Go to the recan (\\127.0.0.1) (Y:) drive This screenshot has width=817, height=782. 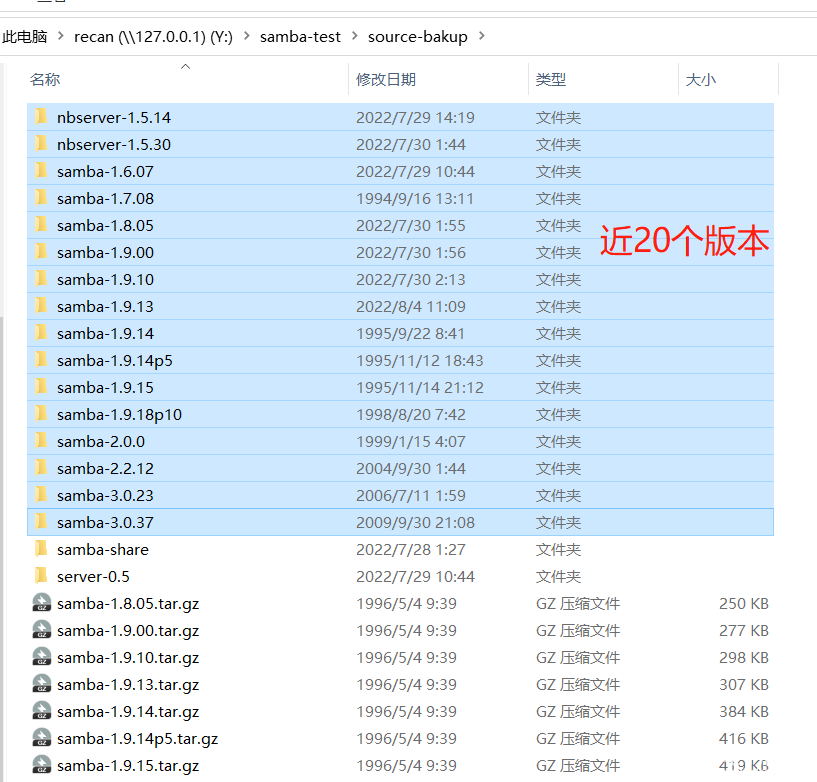[153, 36]
